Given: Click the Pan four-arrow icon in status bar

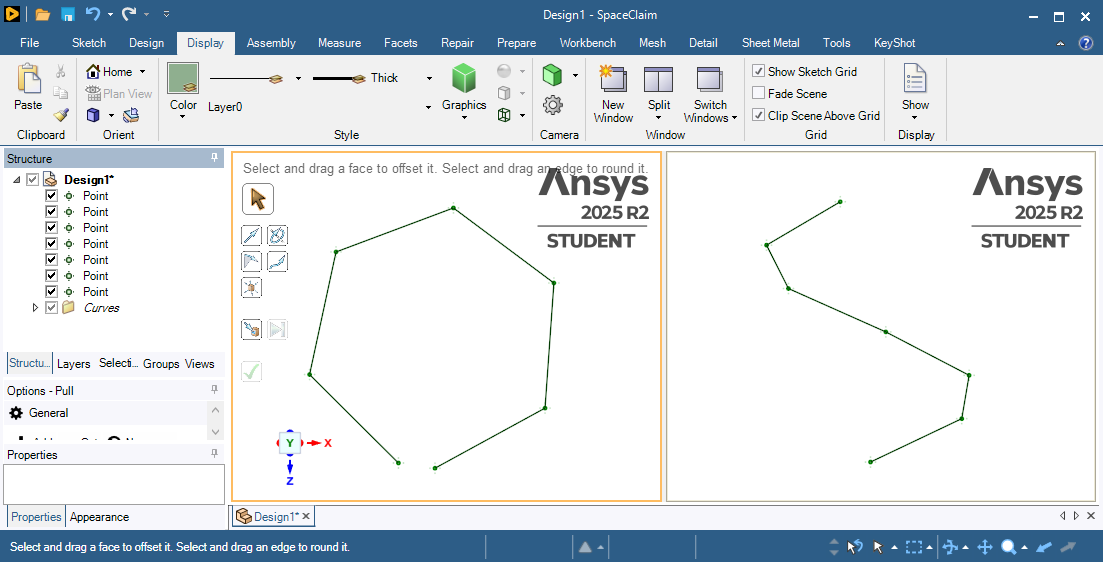Looking at the screenshot, I should (x=985, y=547).
